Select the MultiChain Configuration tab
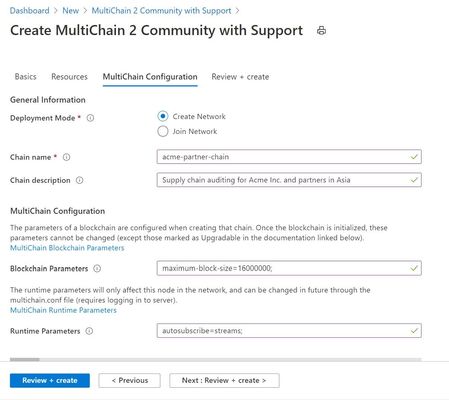 [150, 77]
